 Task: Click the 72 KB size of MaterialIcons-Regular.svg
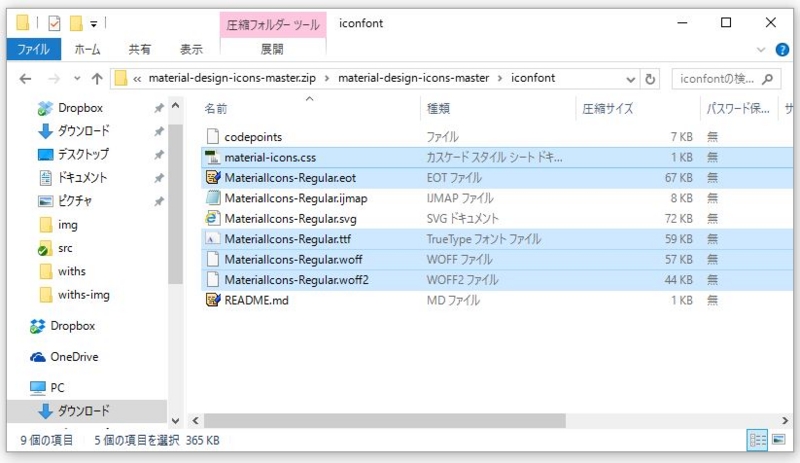coord(678,218)
